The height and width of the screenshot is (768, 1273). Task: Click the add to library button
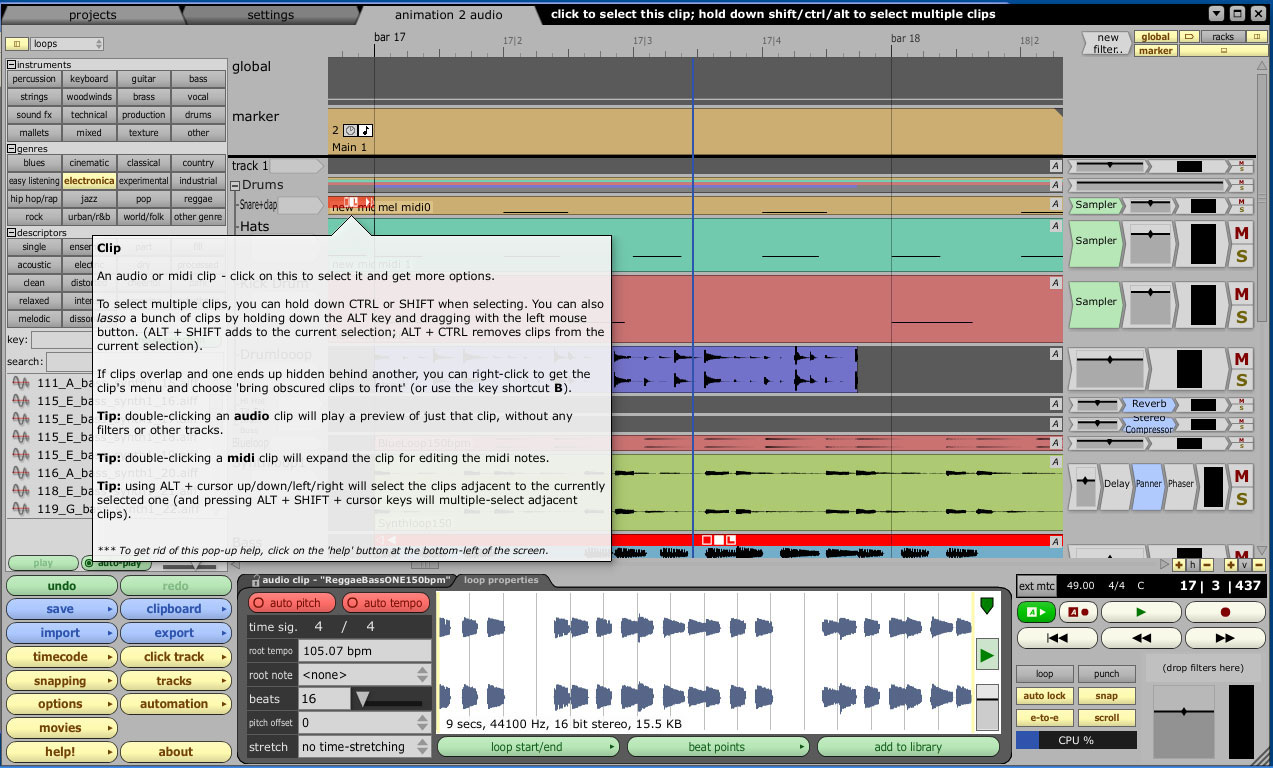(x=907, y=747)
